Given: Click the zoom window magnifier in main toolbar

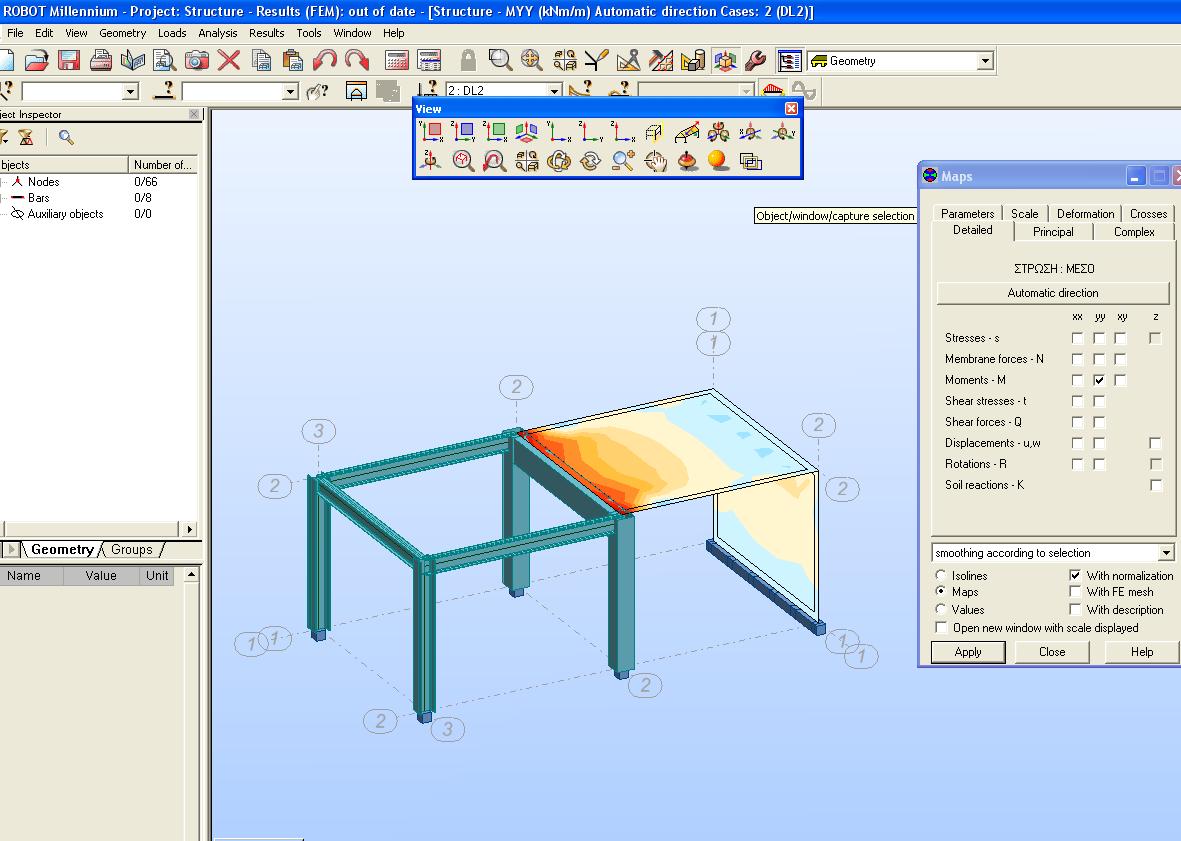Looking at the screenshot, I should (x=500, y=60).
